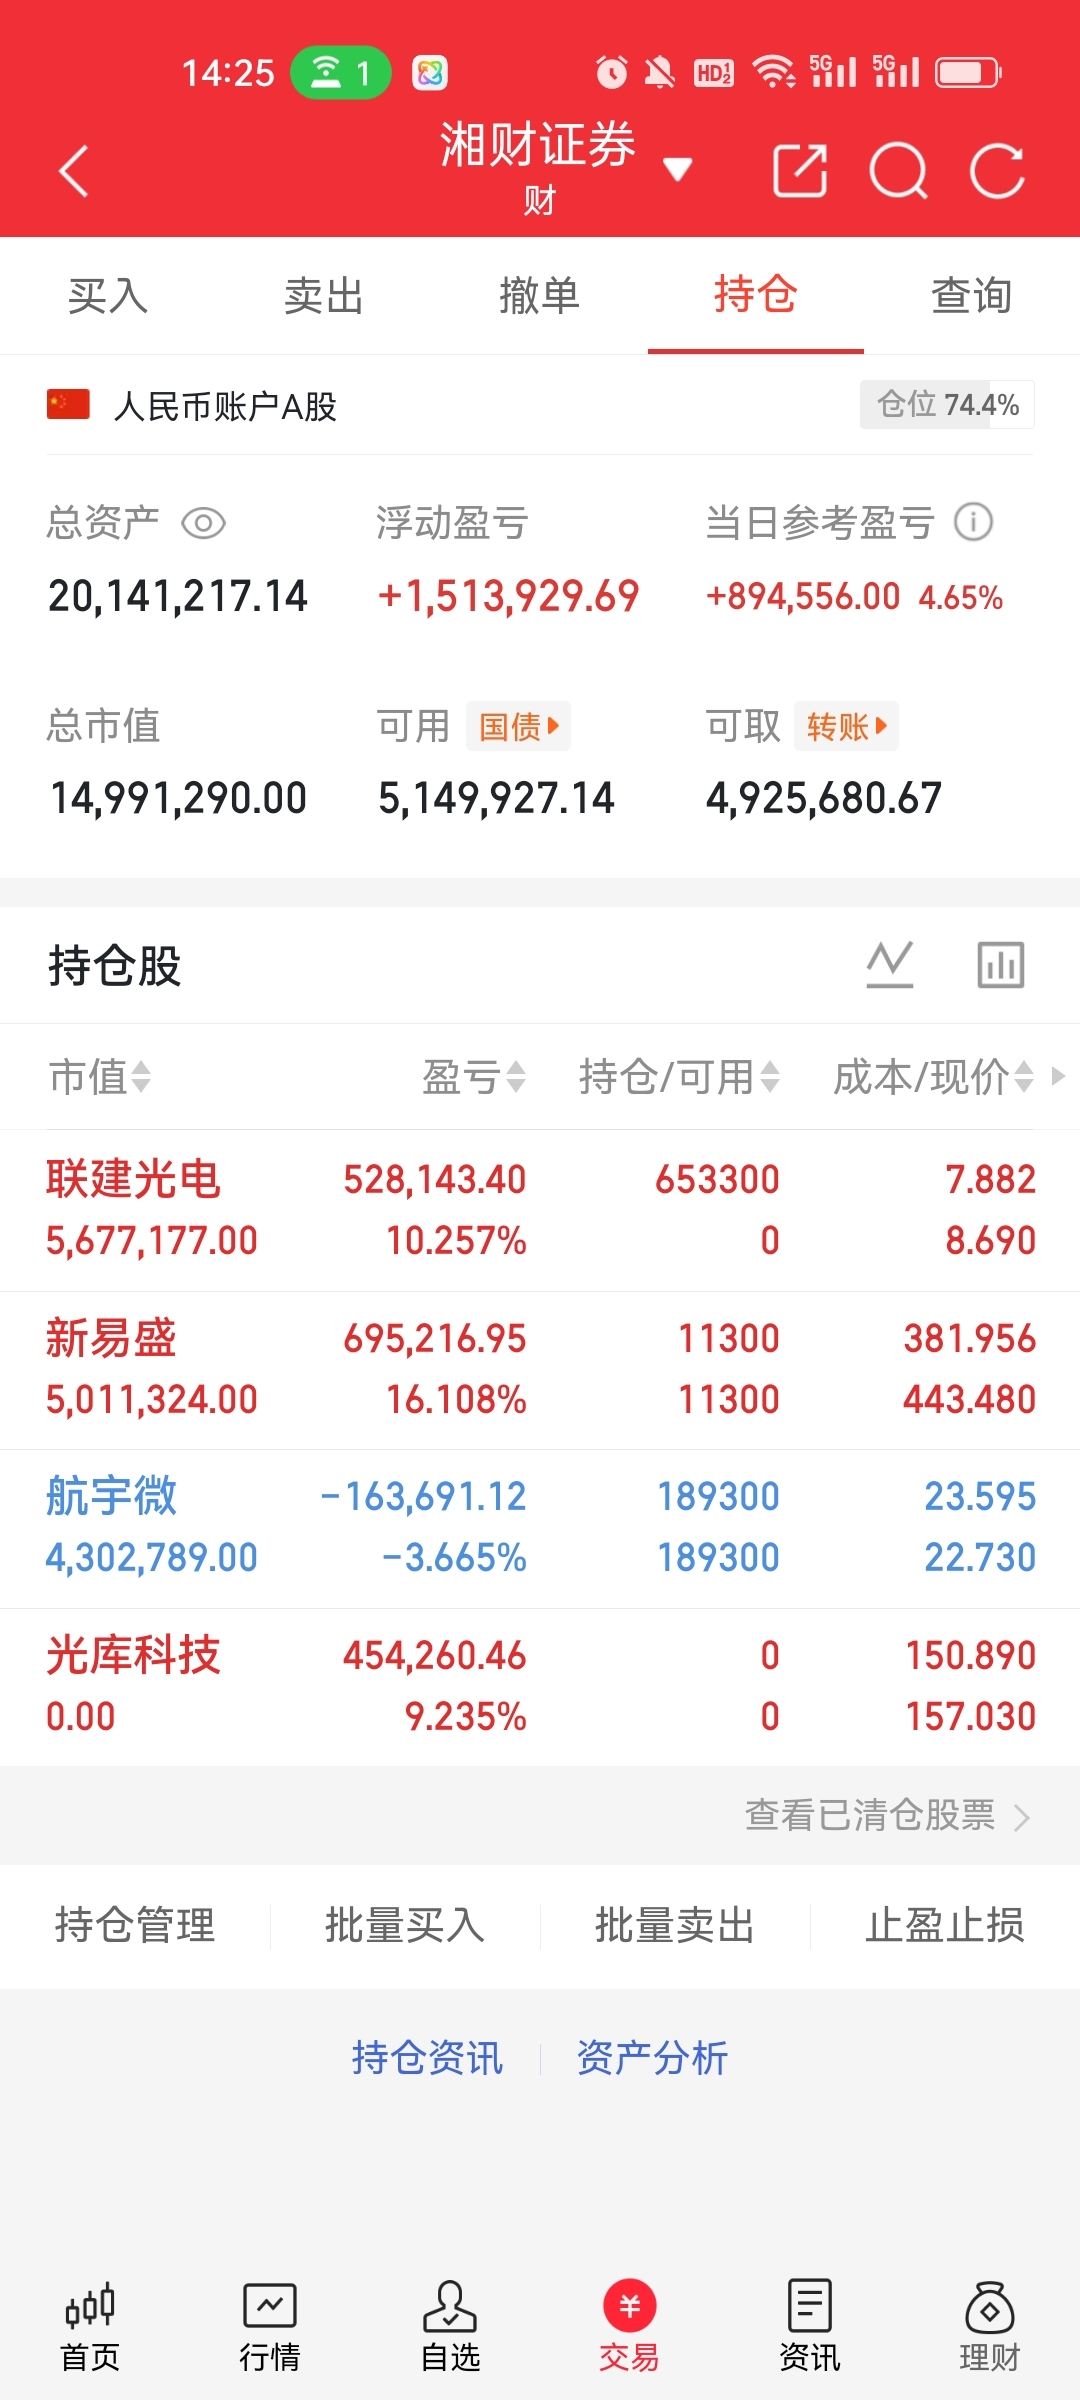Tap 联建光电 profit 528,143.40

435,1180
